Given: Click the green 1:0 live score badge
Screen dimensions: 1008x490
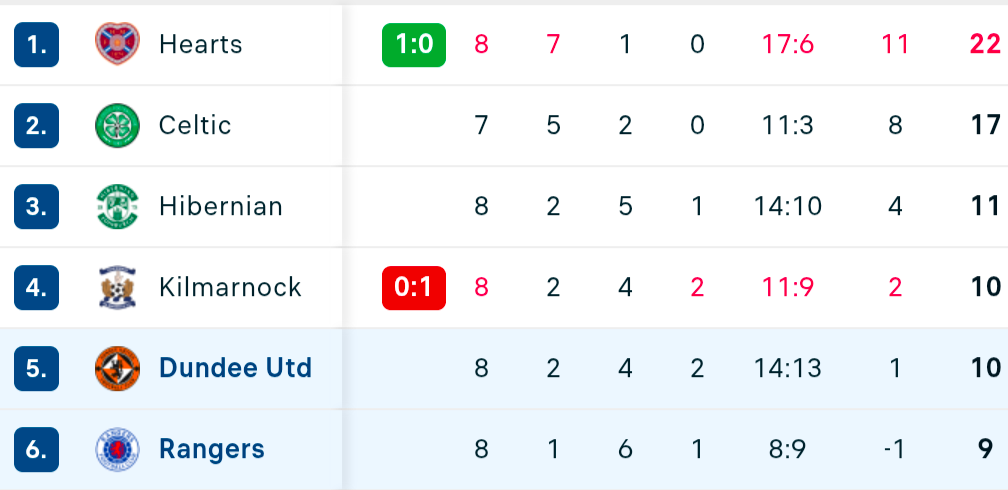Looking at the screenshot, I should (x=414, y=44).
